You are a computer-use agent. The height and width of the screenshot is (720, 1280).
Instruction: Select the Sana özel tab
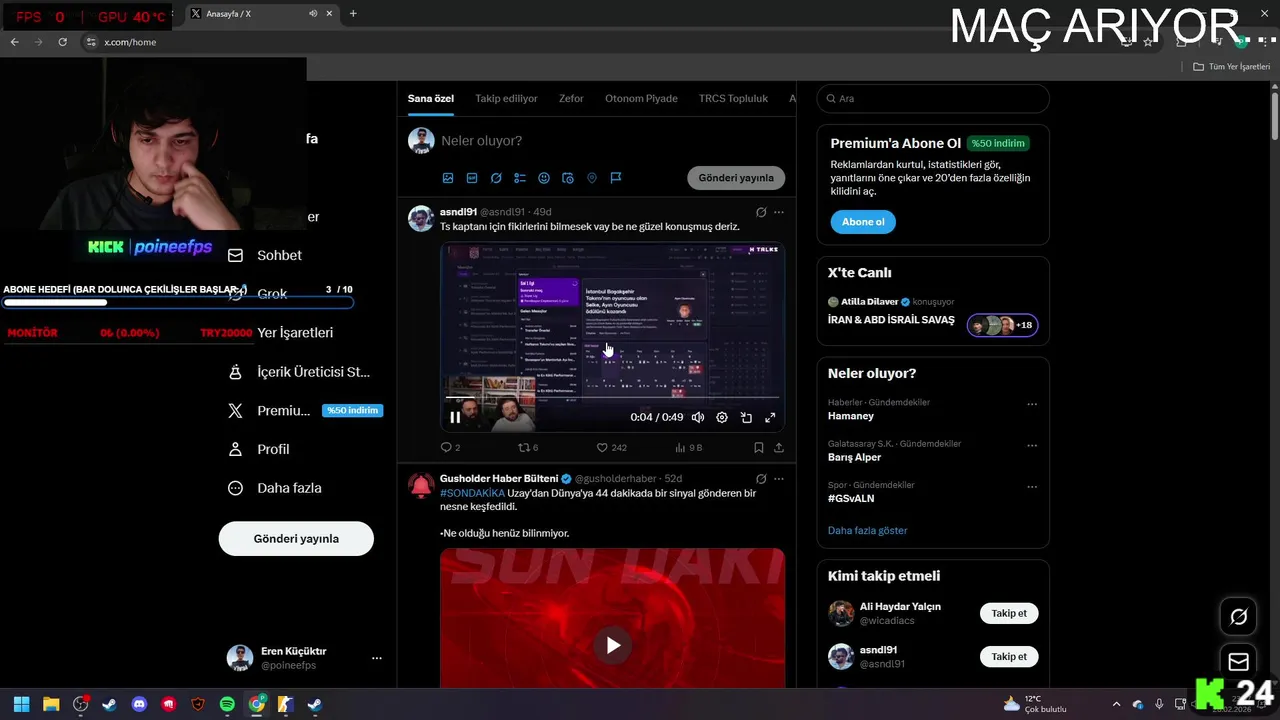[431, 98]
